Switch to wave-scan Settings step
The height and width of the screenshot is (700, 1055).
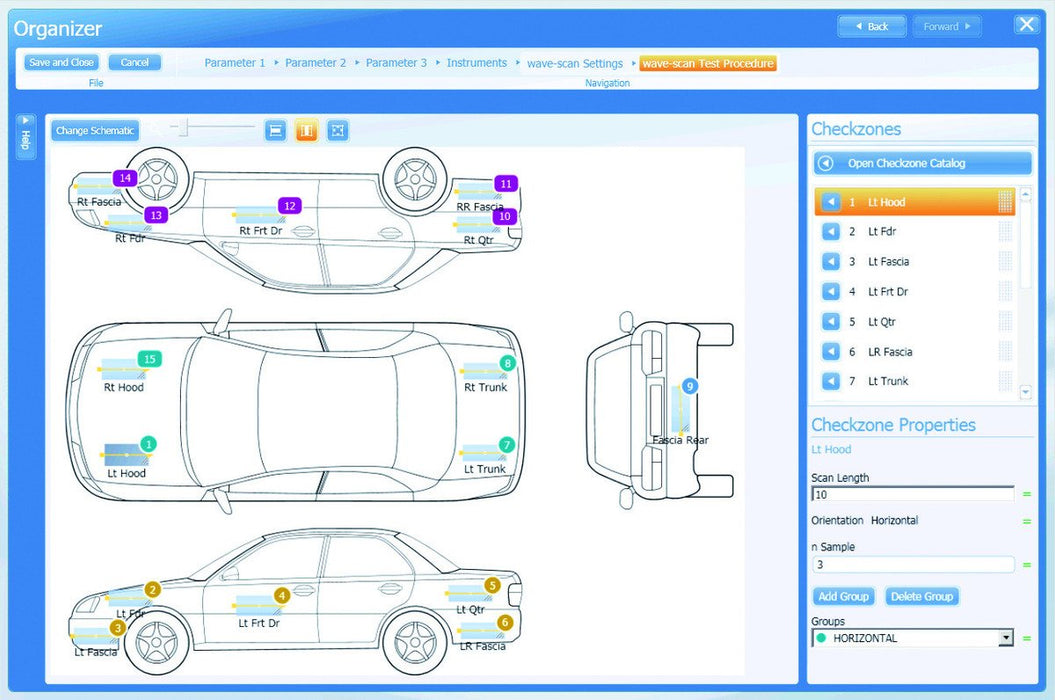[575, 63]
